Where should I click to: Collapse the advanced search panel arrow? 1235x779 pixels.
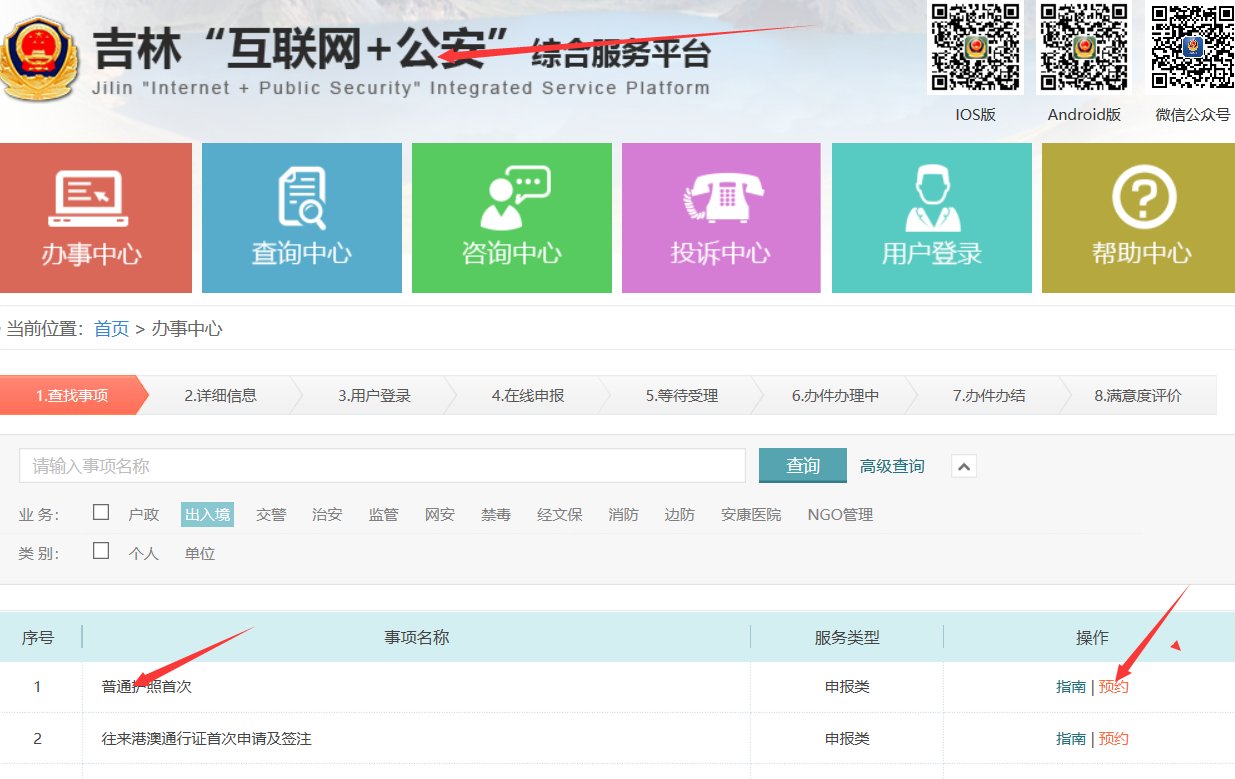(962, 465)
